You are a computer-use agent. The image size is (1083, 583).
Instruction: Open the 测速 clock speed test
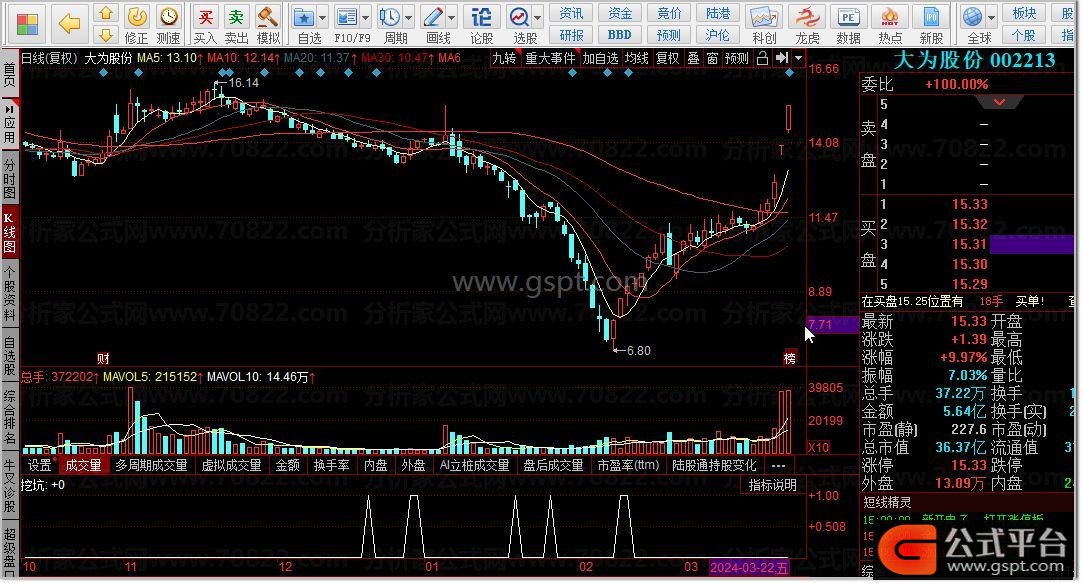click(x=169, y=17)
